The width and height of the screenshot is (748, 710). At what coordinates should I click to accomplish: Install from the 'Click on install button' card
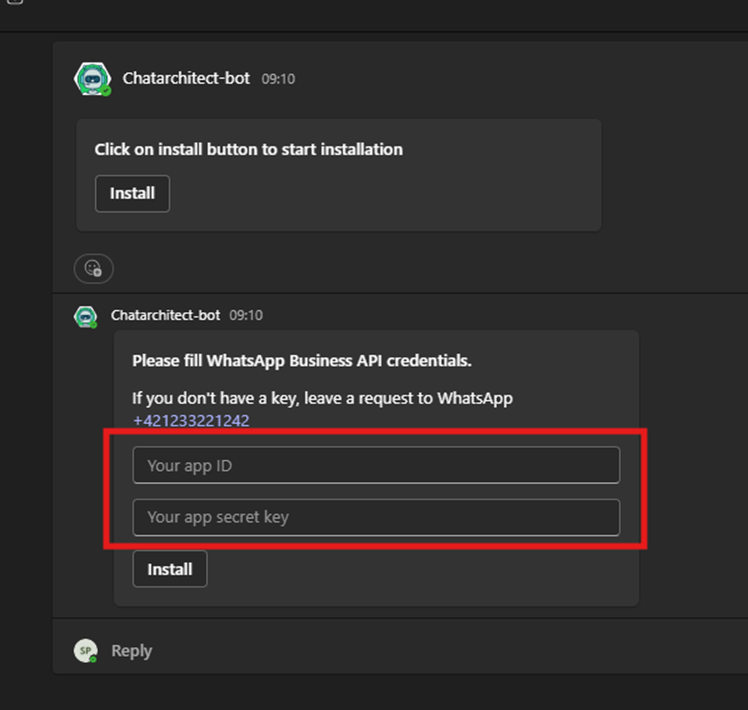coord(132,193)
